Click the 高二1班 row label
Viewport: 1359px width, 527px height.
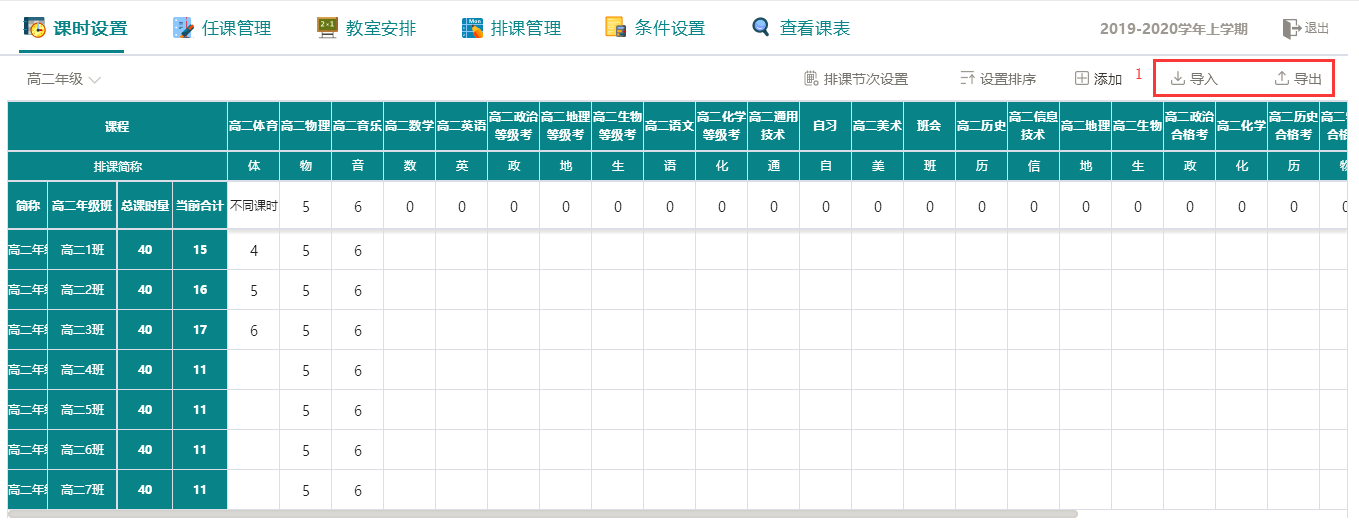(82, 250)
